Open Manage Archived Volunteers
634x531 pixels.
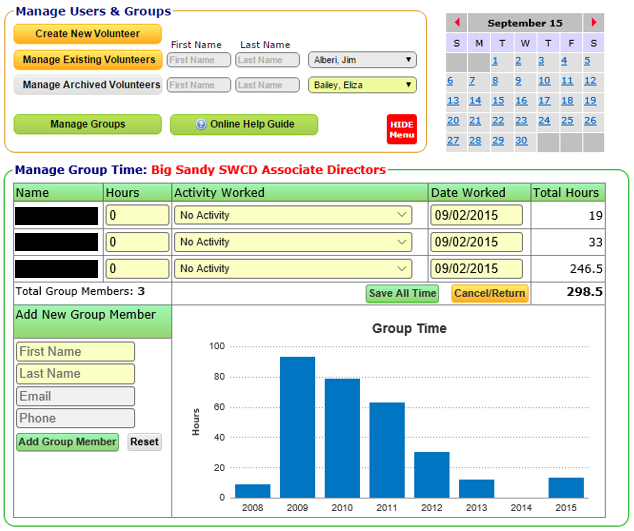88,85
